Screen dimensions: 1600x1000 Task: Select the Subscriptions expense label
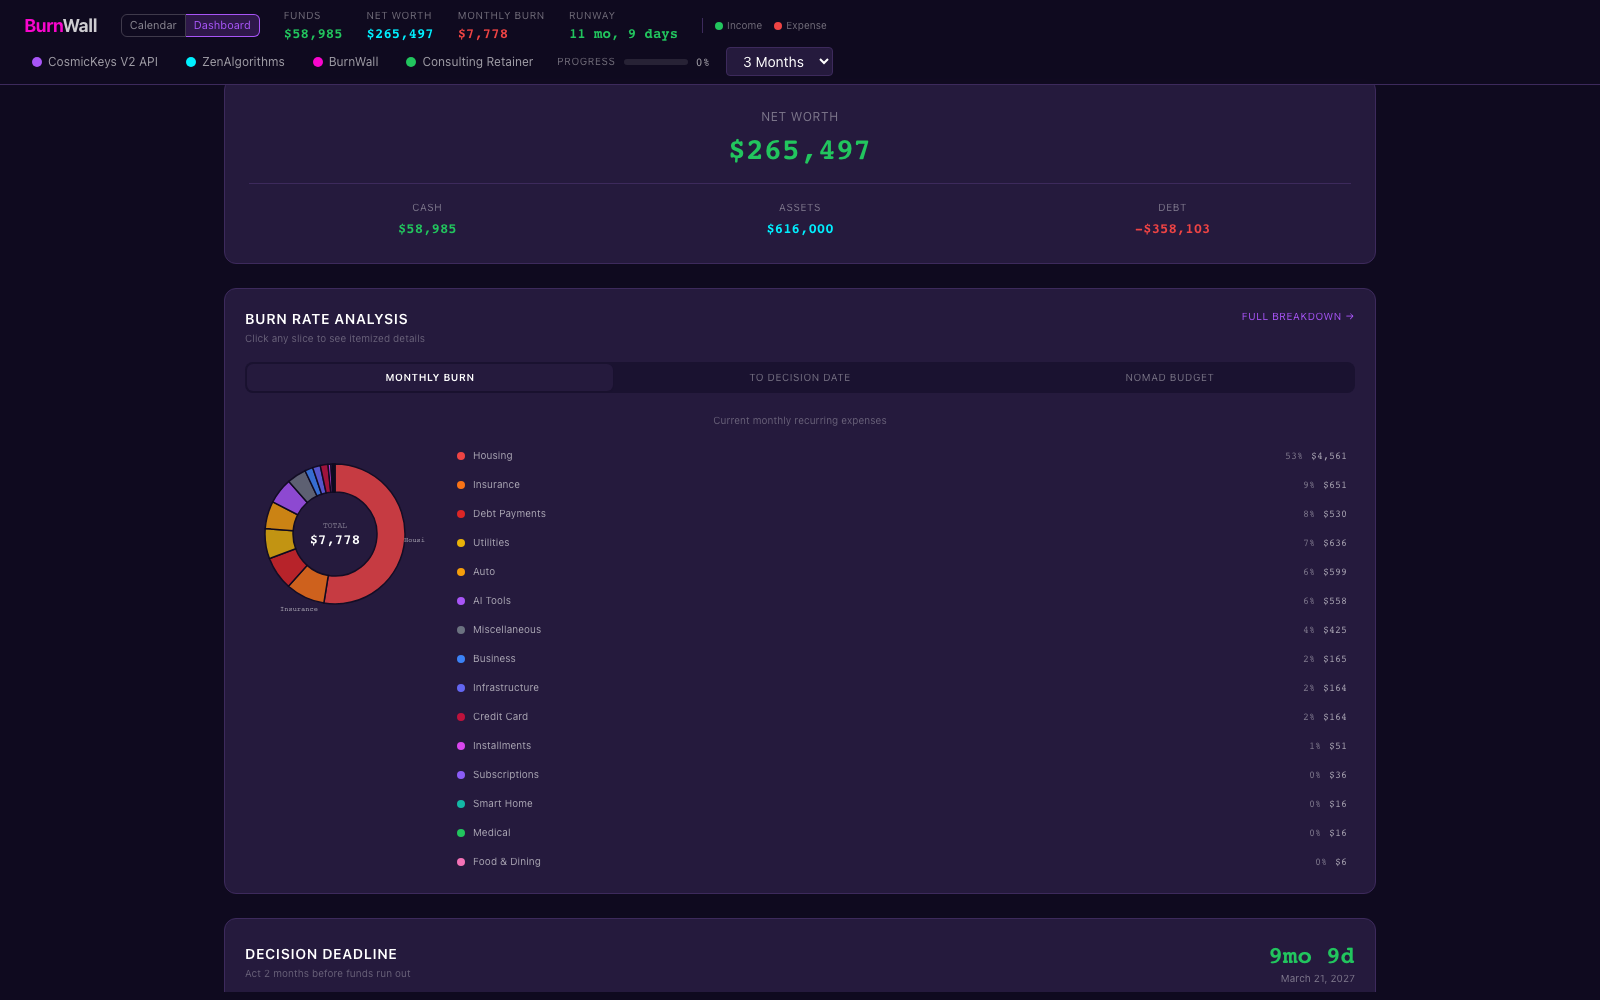point(506,775)
